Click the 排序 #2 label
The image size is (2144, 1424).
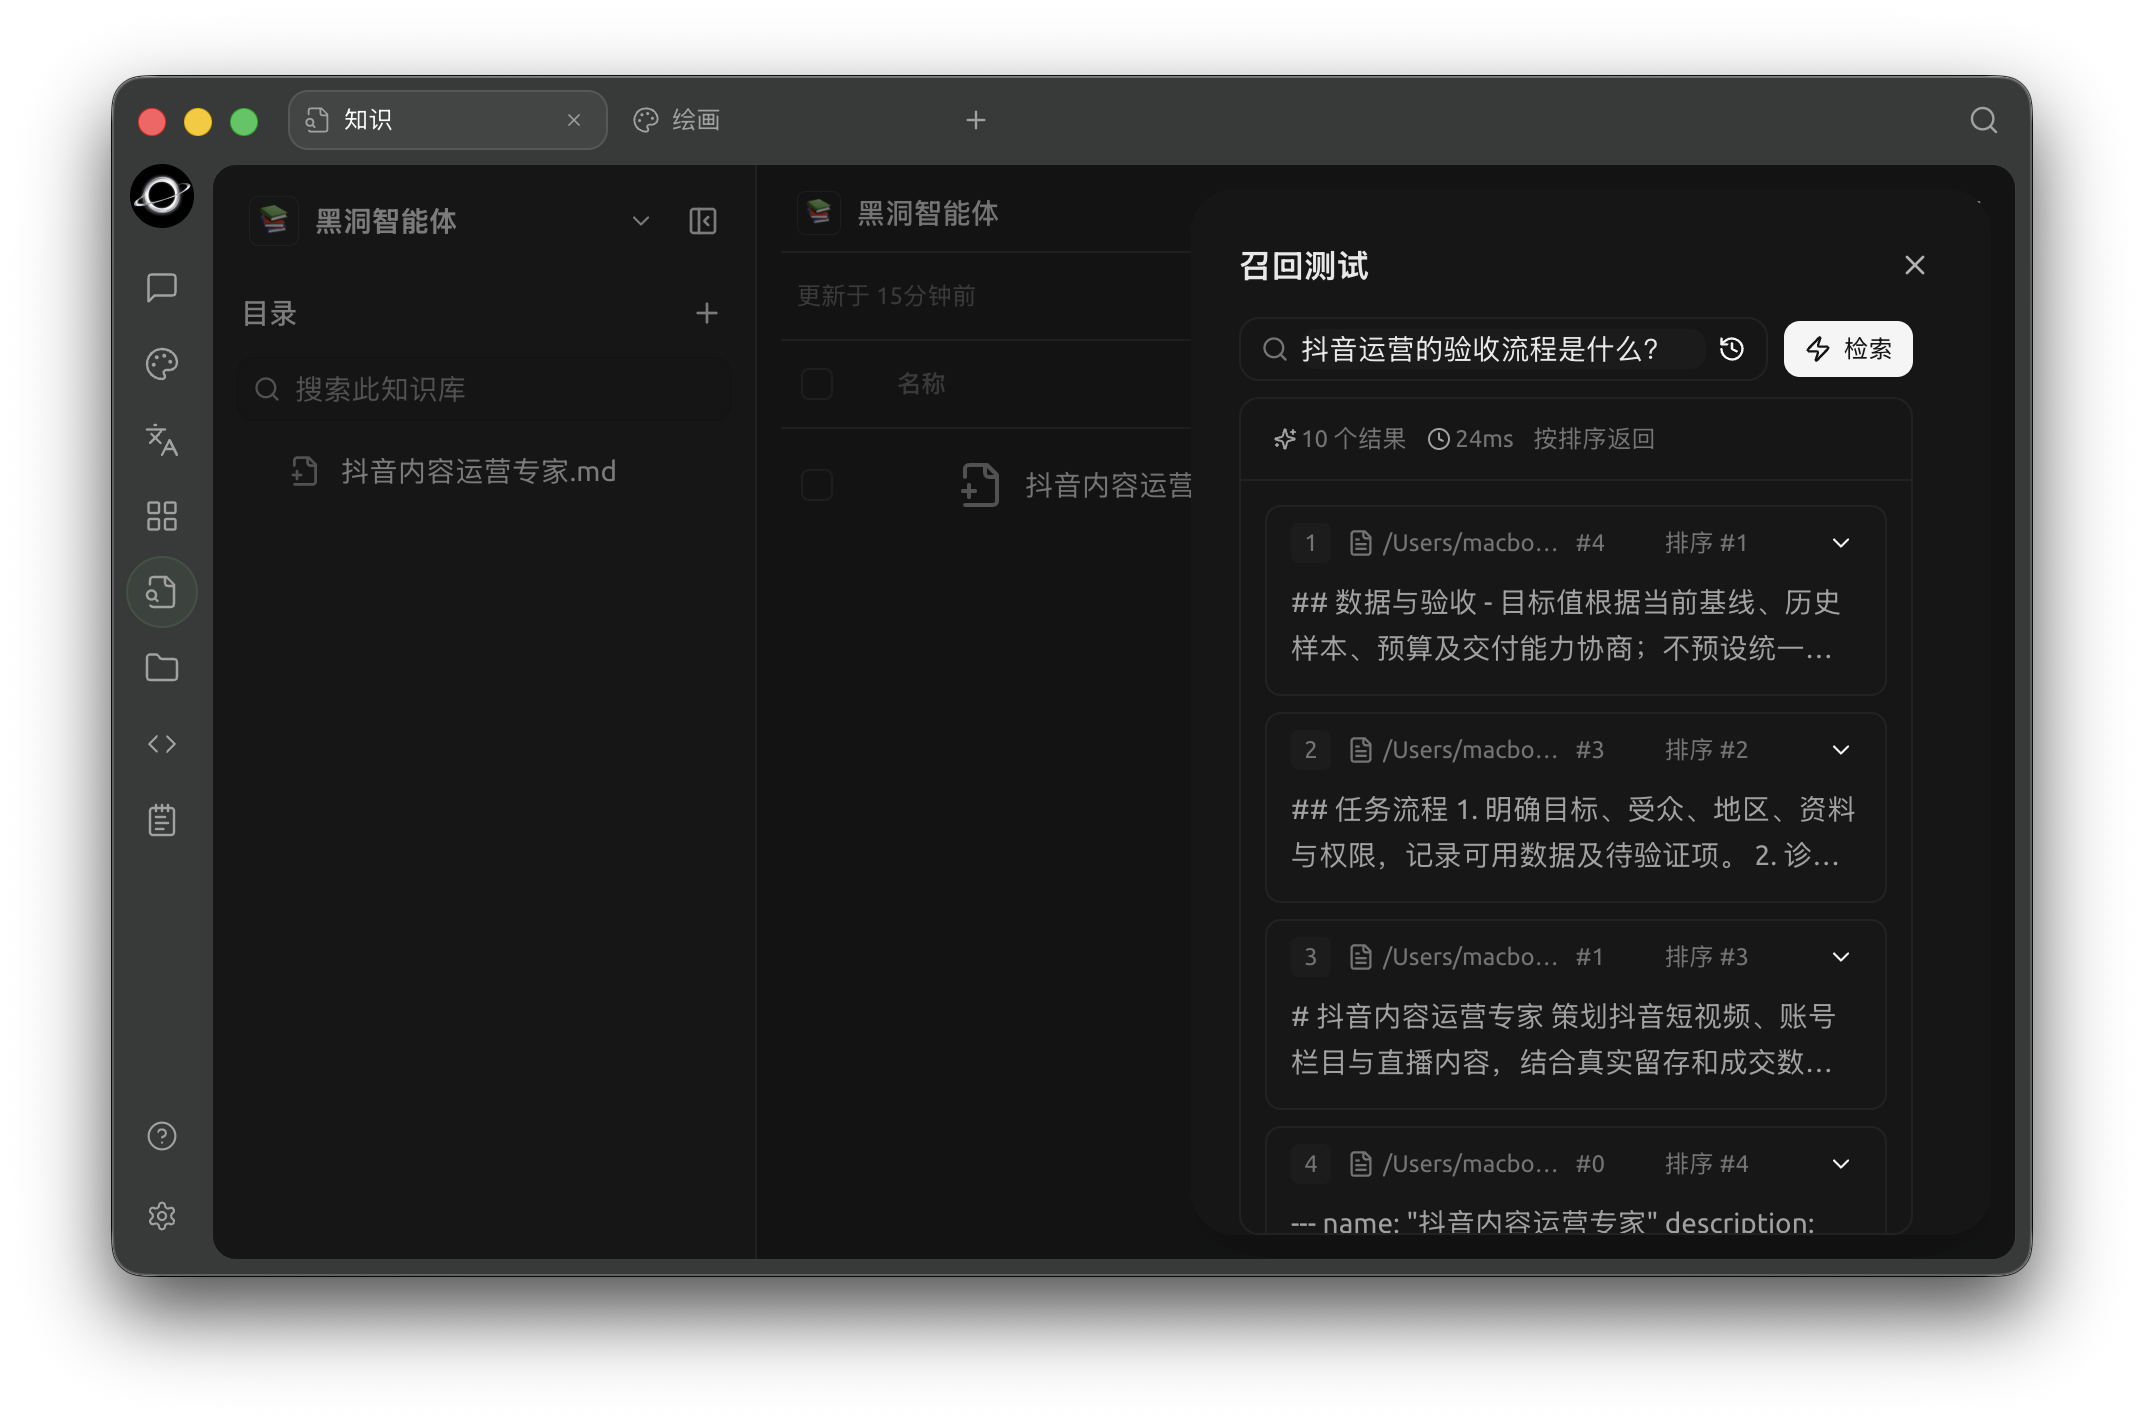[1706, 750]
